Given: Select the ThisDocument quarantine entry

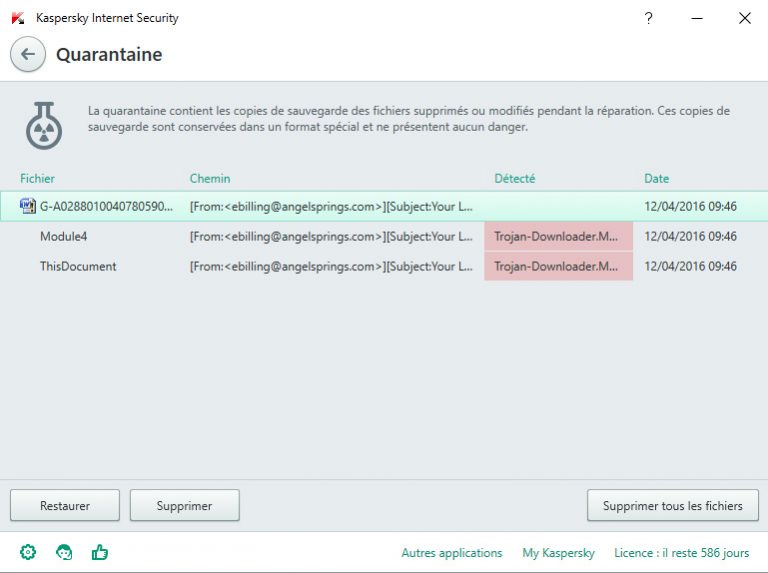Looking at the screenshot, I should (78, 267).
